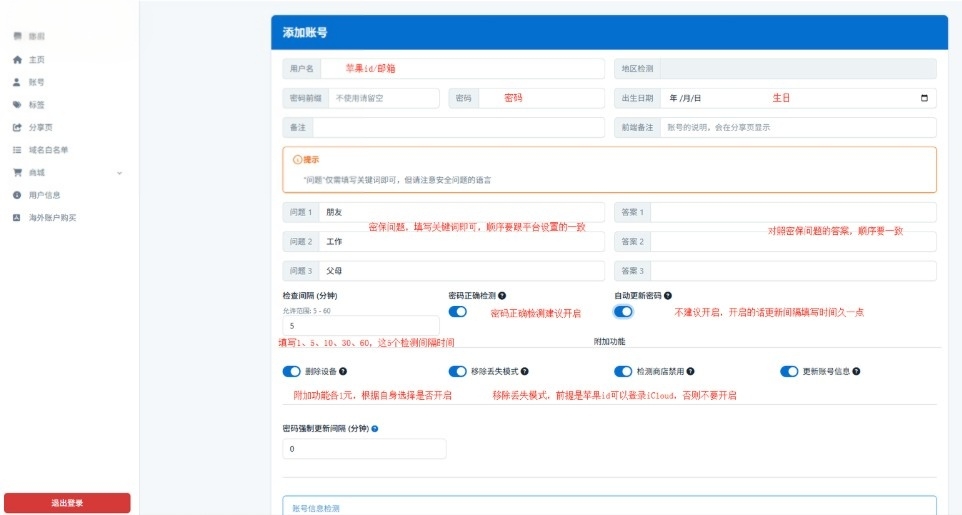Viewport: 962px width, 515px height.
Task: Click the 允许范围: 5 - 60 hint text
Action: tap(306, 311)
